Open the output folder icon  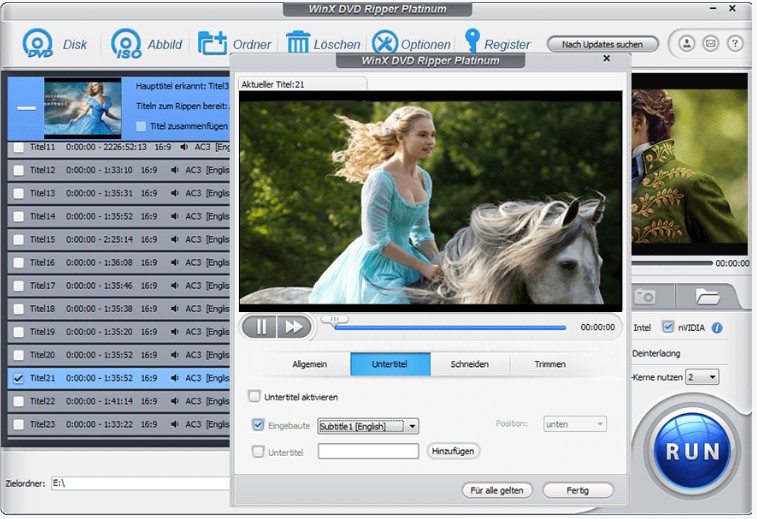[x=707, y=296]
